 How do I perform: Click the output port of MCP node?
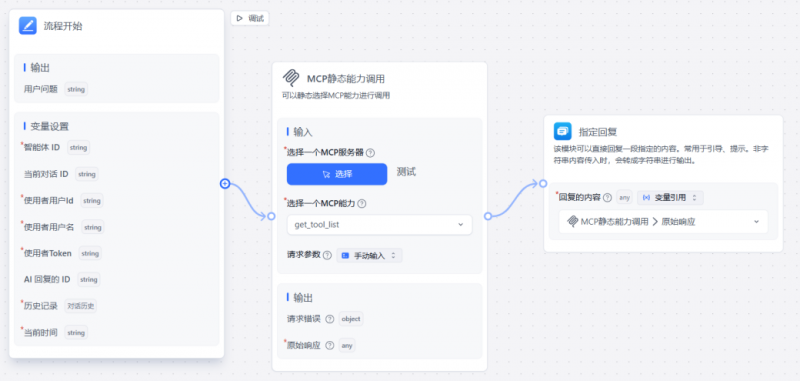coord(488,216)
